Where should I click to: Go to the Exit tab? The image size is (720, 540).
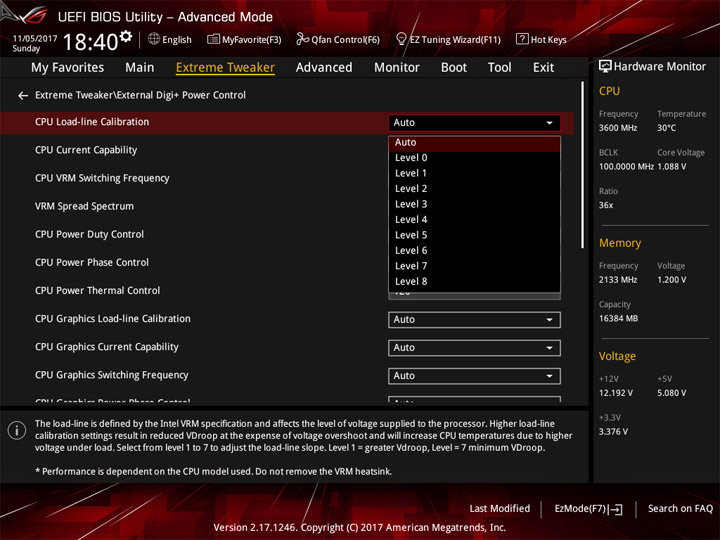(543, 68)
